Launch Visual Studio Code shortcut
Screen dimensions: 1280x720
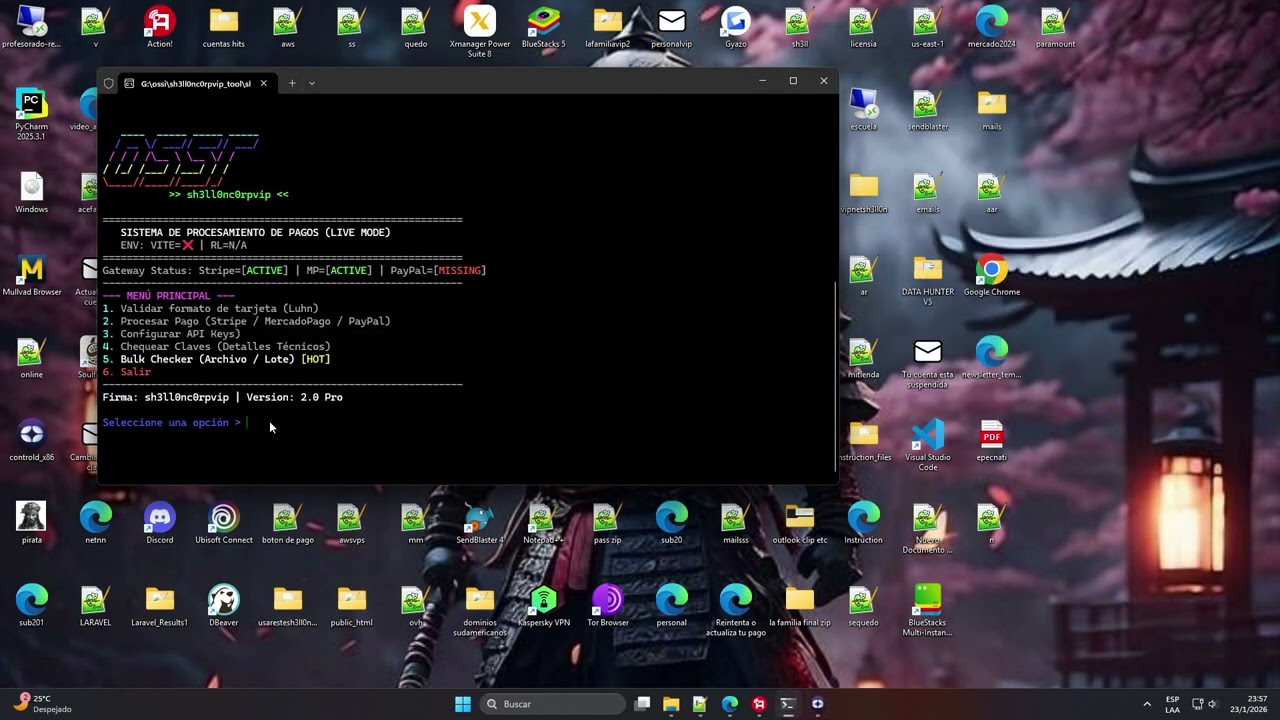pyautogui.click(x=928, y=444)
